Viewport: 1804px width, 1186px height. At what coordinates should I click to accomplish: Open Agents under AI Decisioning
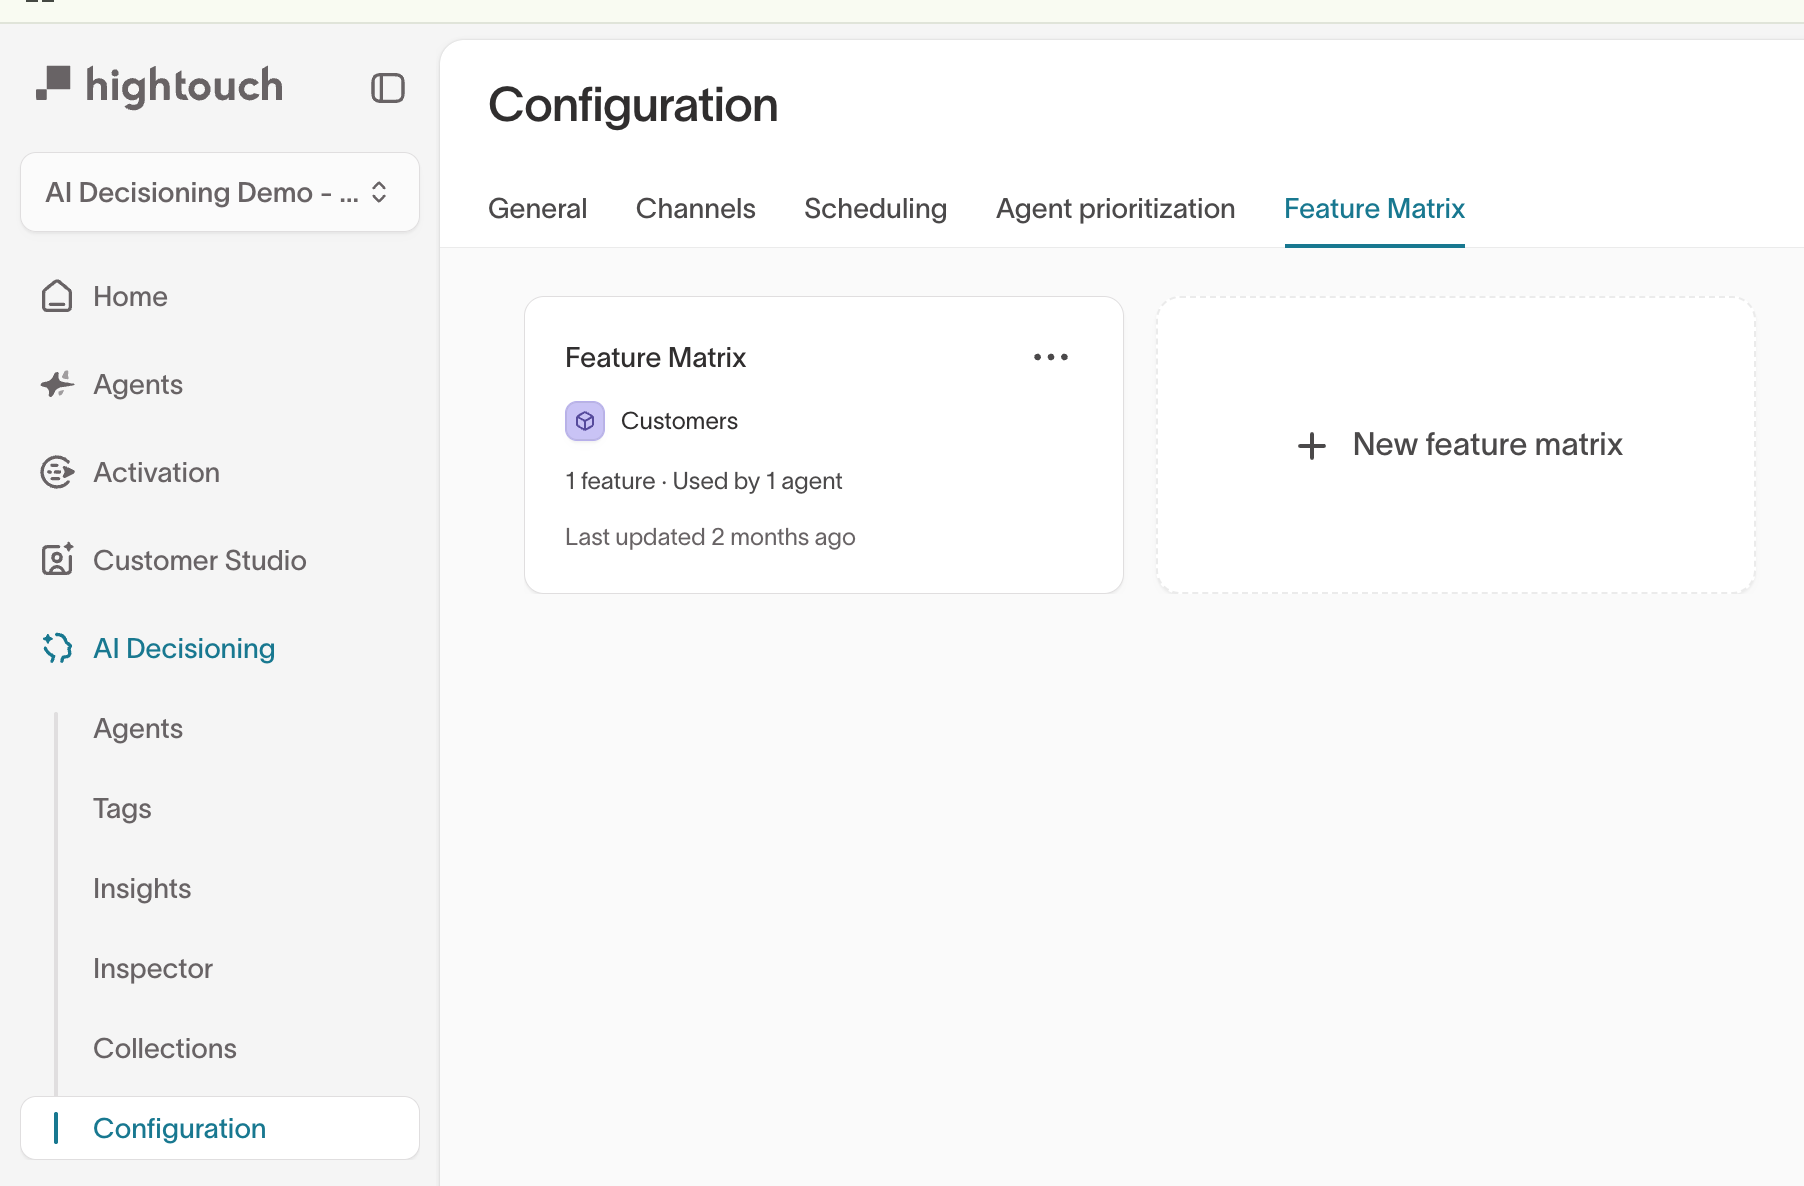138,728
